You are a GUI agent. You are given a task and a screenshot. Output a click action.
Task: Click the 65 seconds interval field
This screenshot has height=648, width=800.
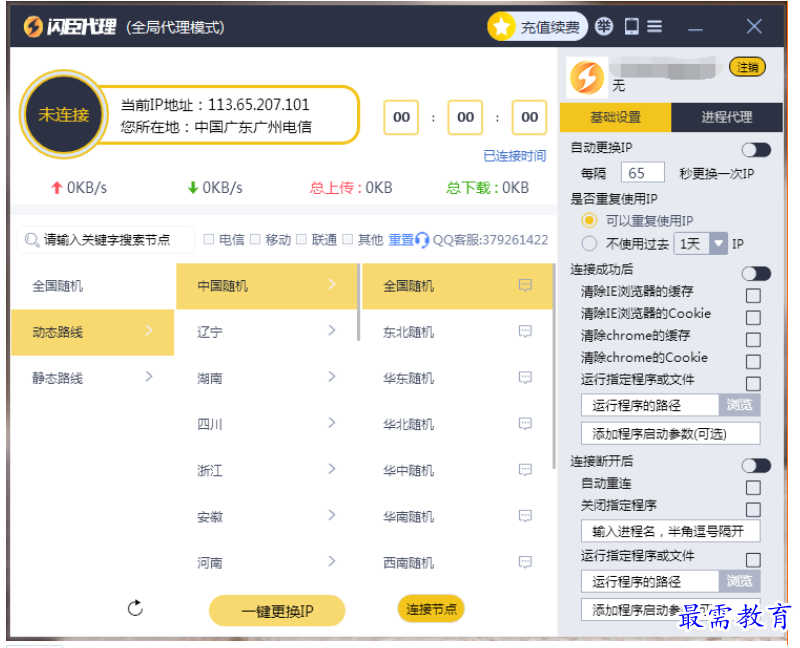click(642, 172)
